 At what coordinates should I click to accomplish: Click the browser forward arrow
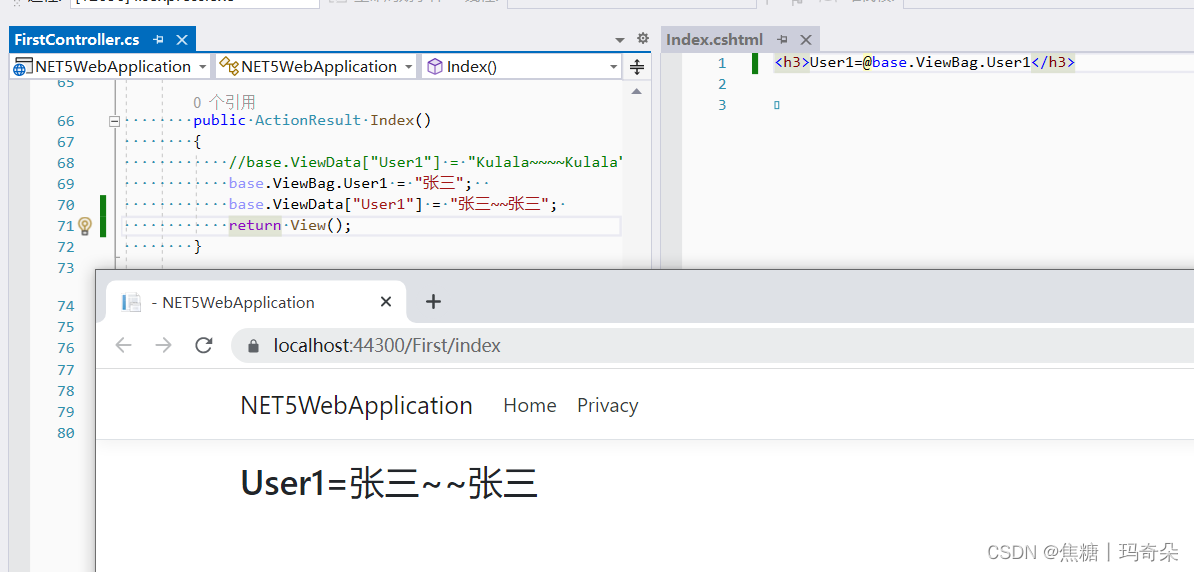[163, 345]
